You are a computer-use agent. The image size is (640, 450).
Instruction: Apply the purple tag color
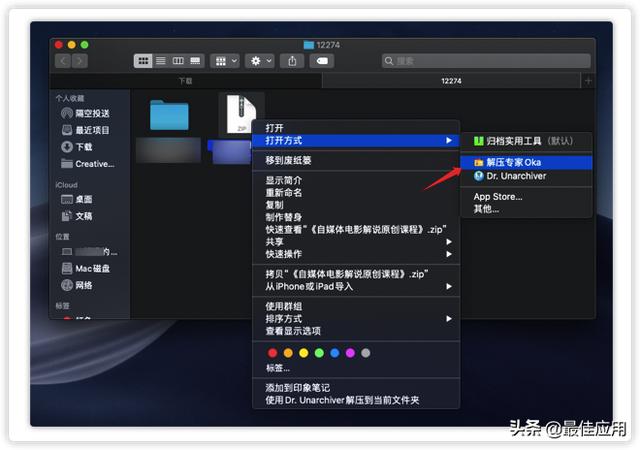point(350,353)
